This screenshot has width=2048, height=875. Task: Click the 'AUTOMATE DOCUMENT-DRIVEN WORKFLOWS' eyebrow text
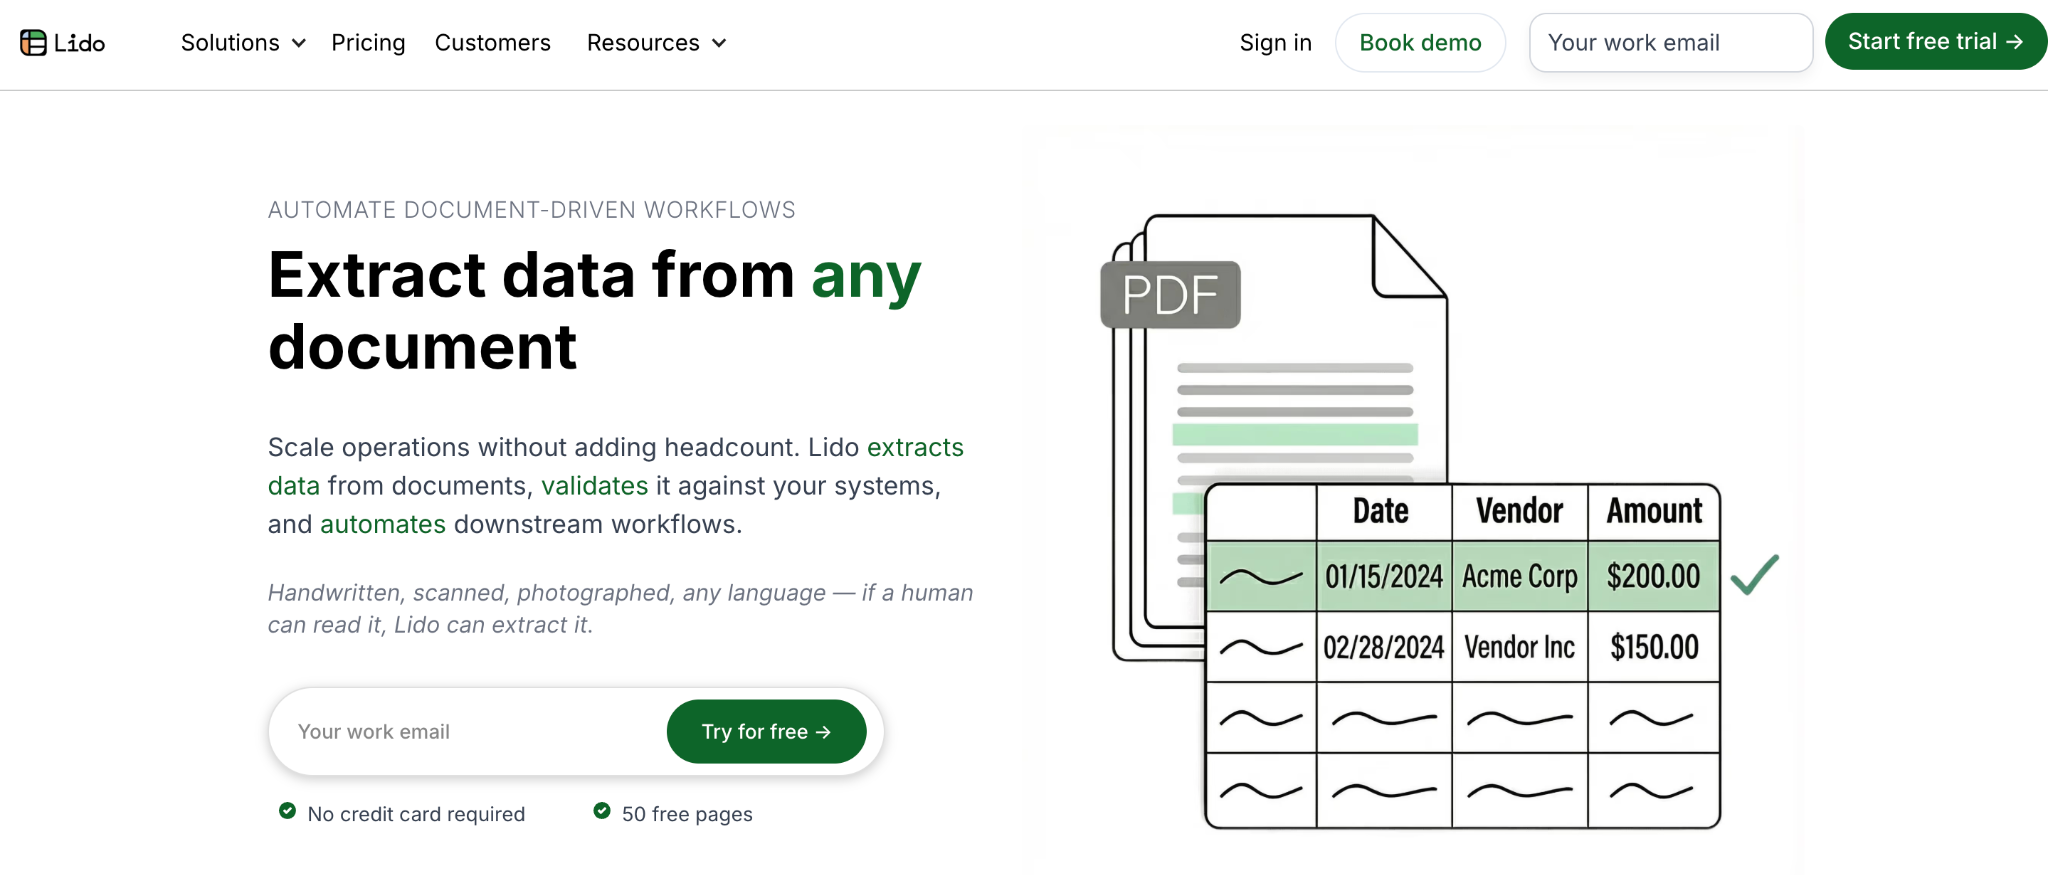pyautogui.click(x=531, y=210)
